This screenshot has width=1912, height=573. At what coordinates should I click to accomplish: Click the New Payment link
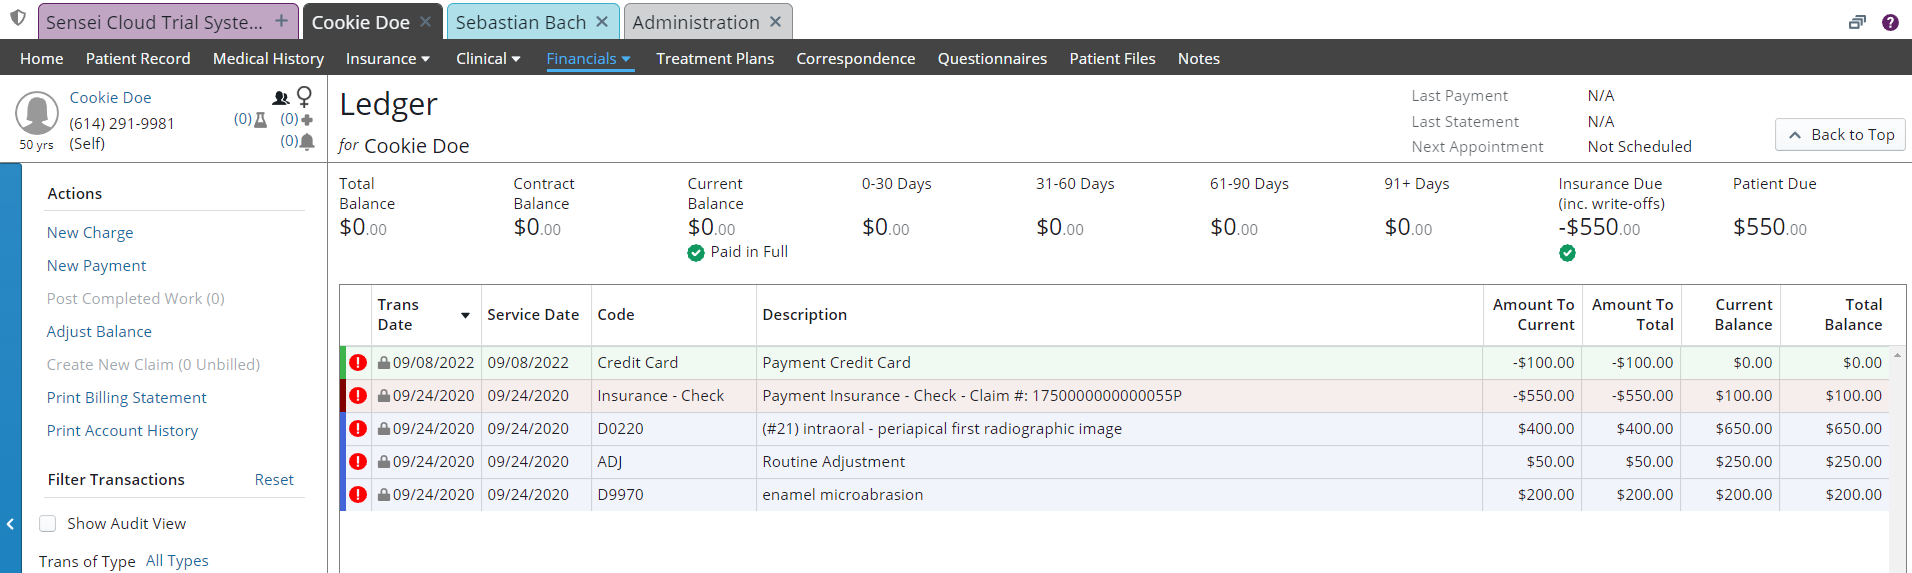pyautogui.click(x=96, y=266)
